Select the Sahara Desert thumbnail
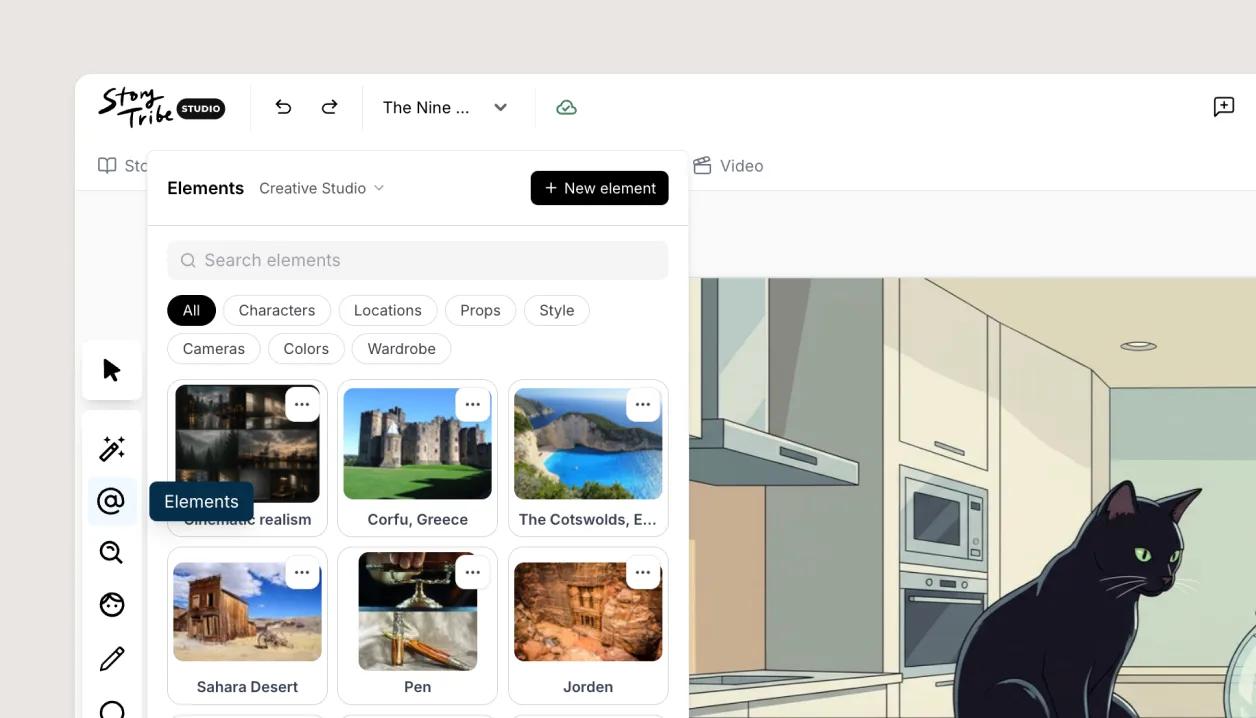1256x718 pixels. point(247,612)
